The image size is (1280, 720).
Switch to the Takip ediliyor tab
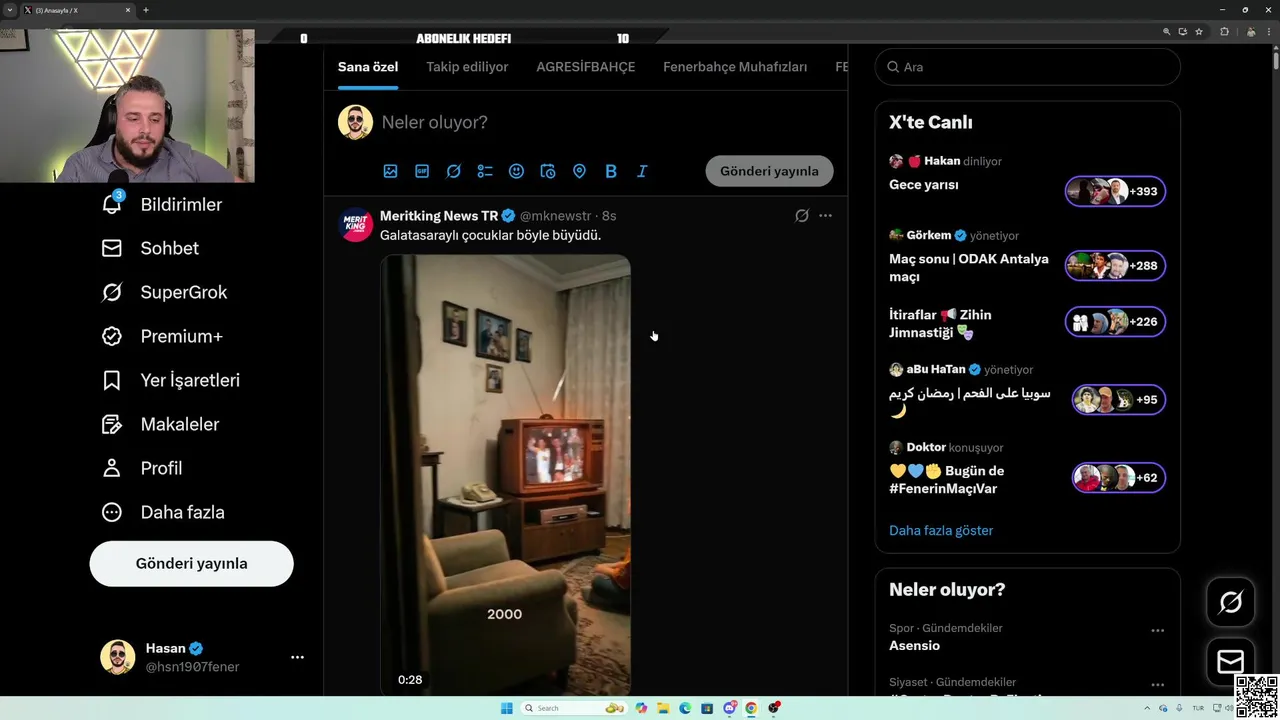(467, 67)
